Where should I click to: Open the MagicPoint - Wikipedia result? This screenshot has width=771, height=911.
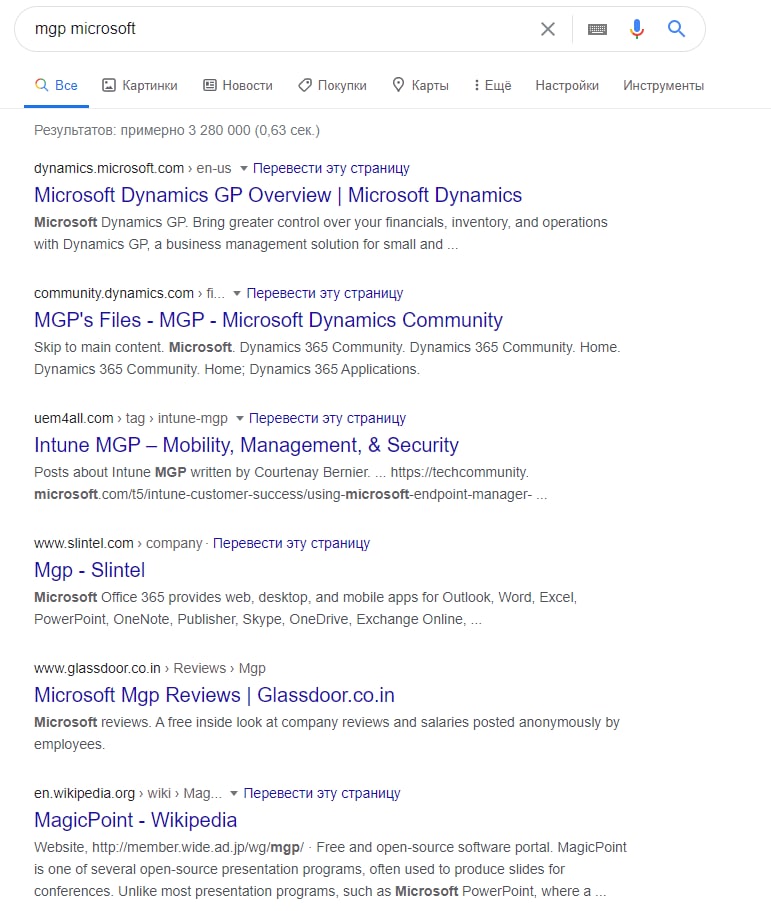[135, 820]
